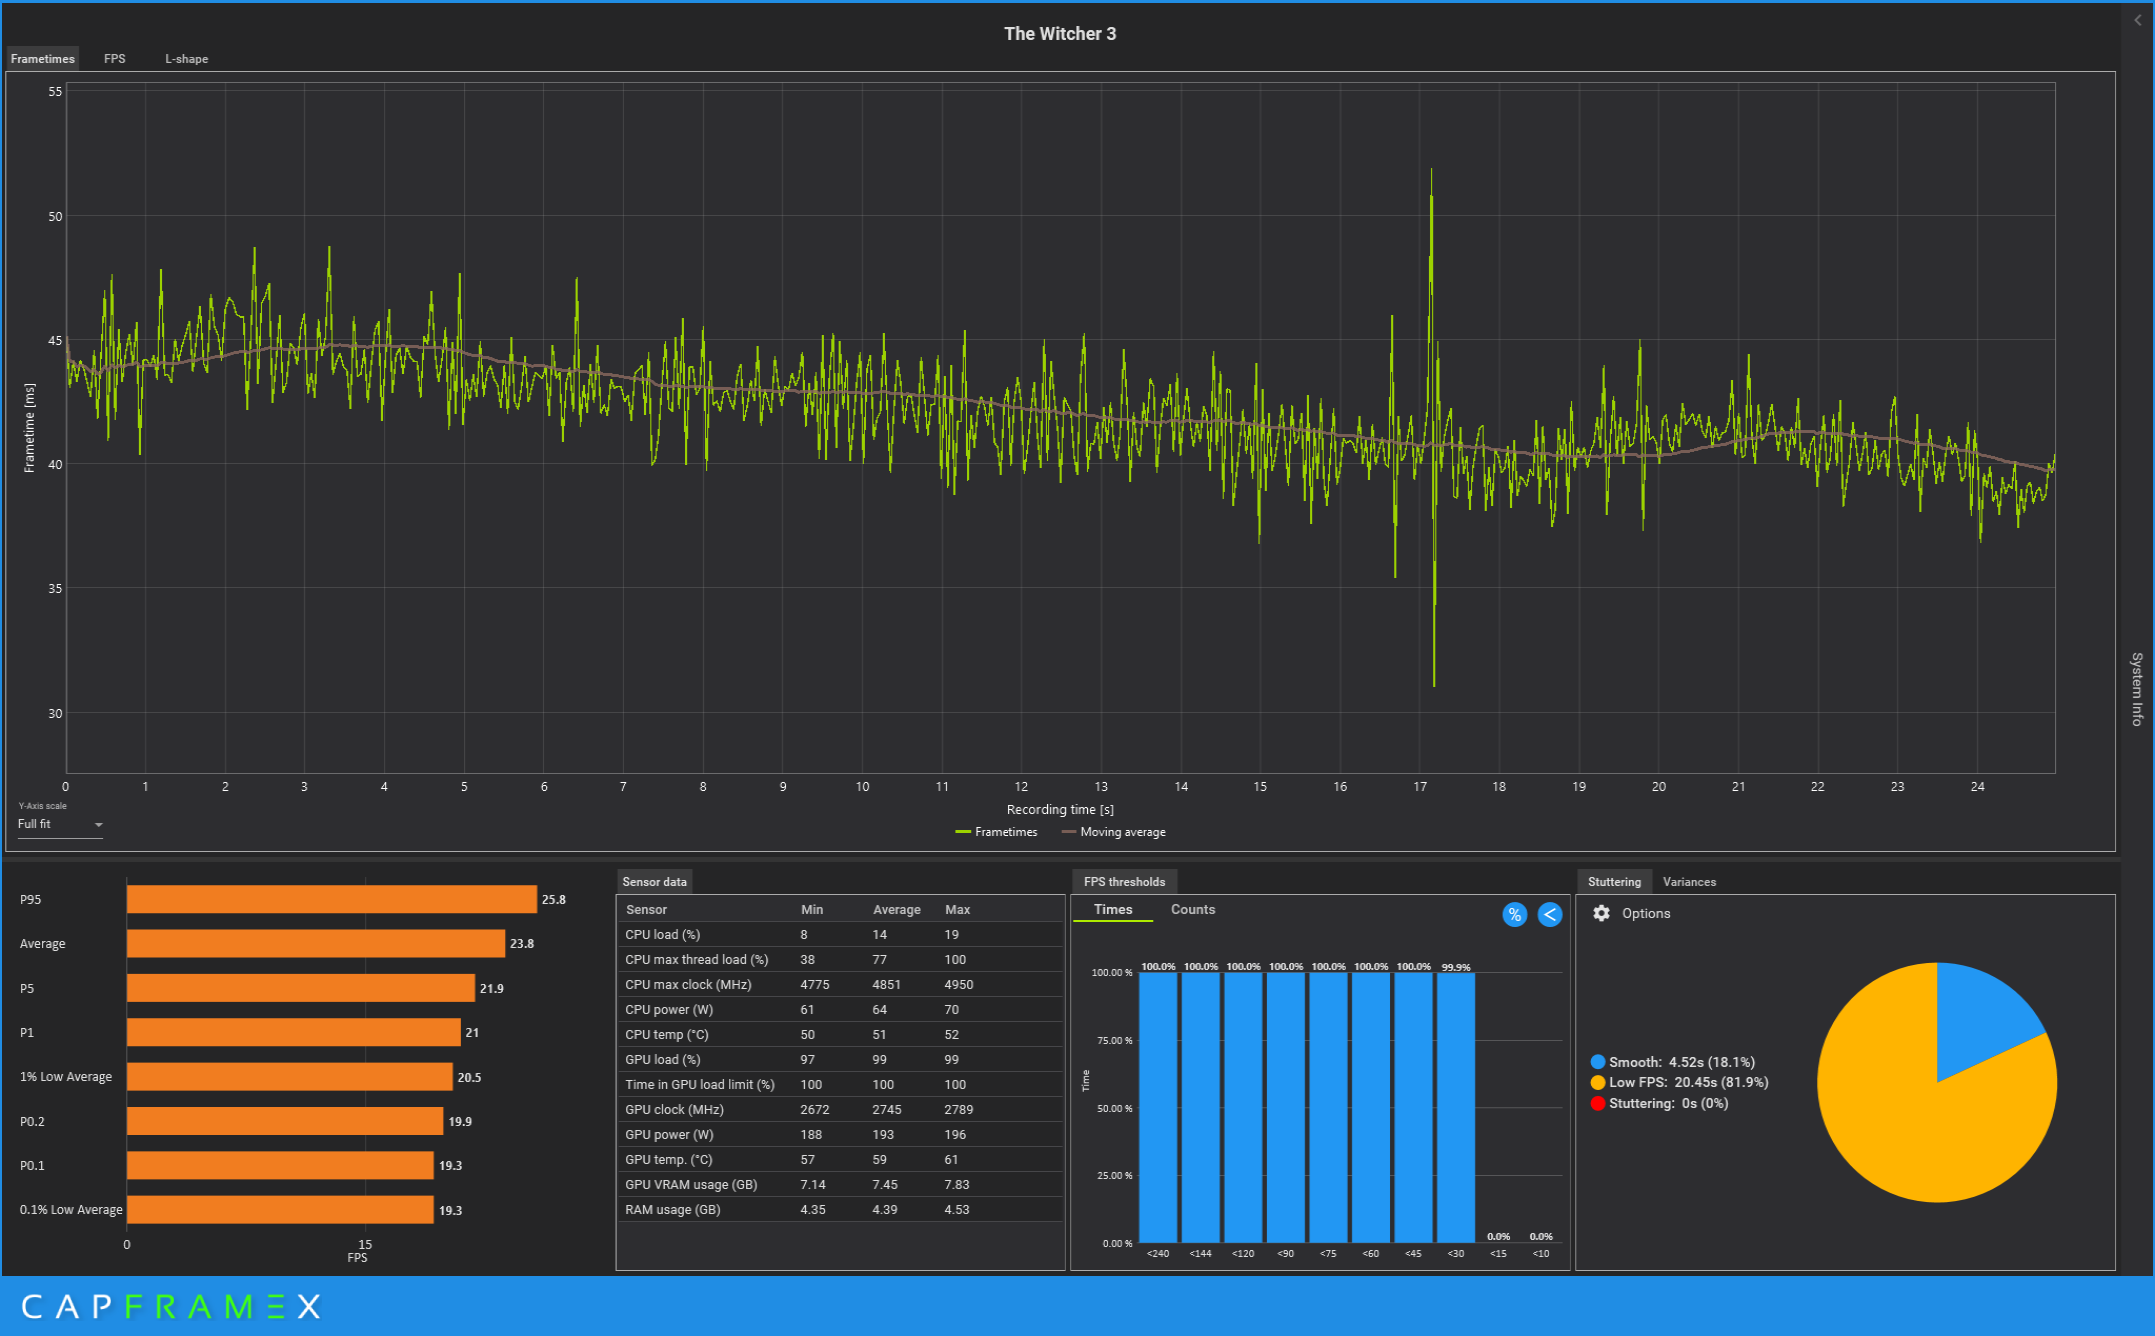Open the System Info side panel
The image size is (2155, 1336).
tap(2137, 688)
